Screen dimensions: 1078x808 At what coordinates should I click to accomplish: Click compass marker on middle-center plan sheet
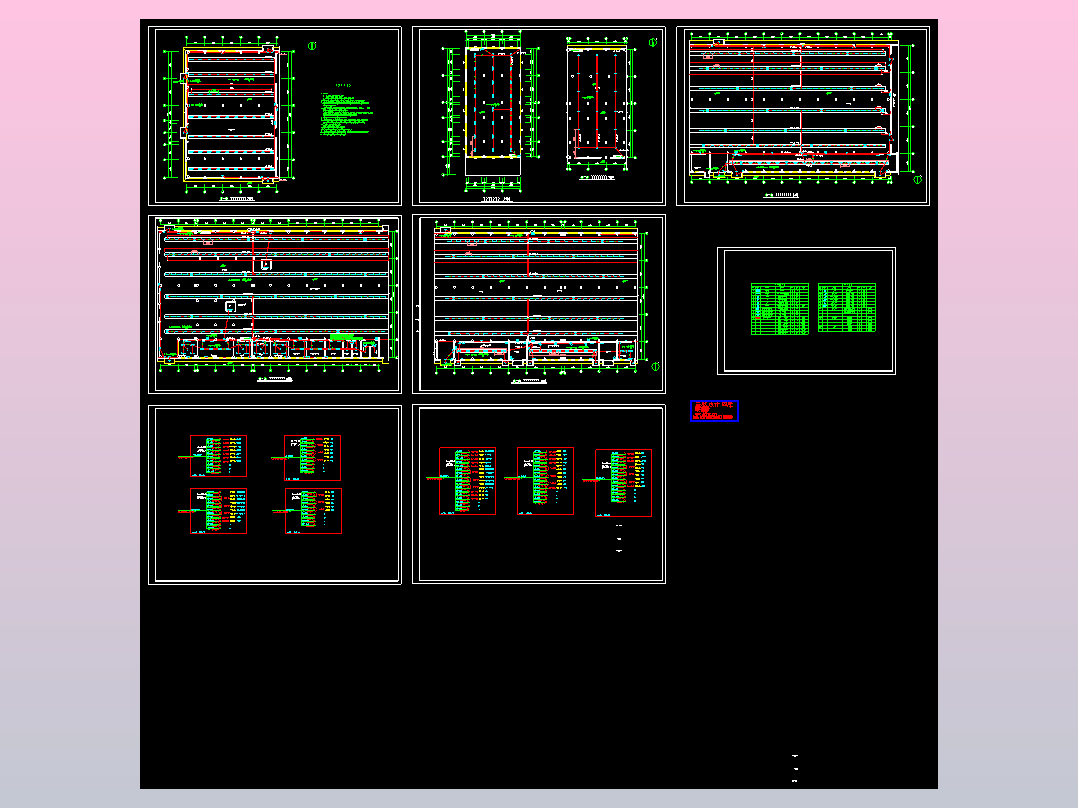655,367
